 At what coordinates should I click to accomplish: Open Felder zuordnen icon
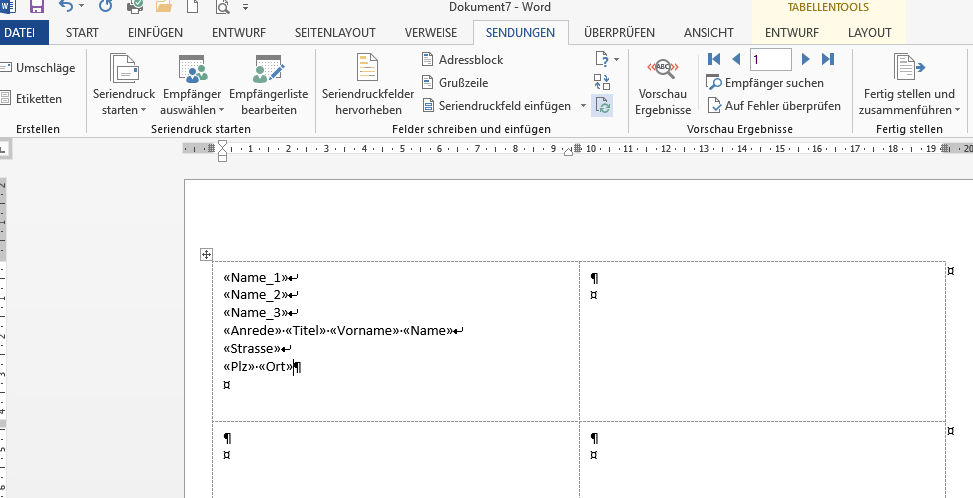(602, 82)
